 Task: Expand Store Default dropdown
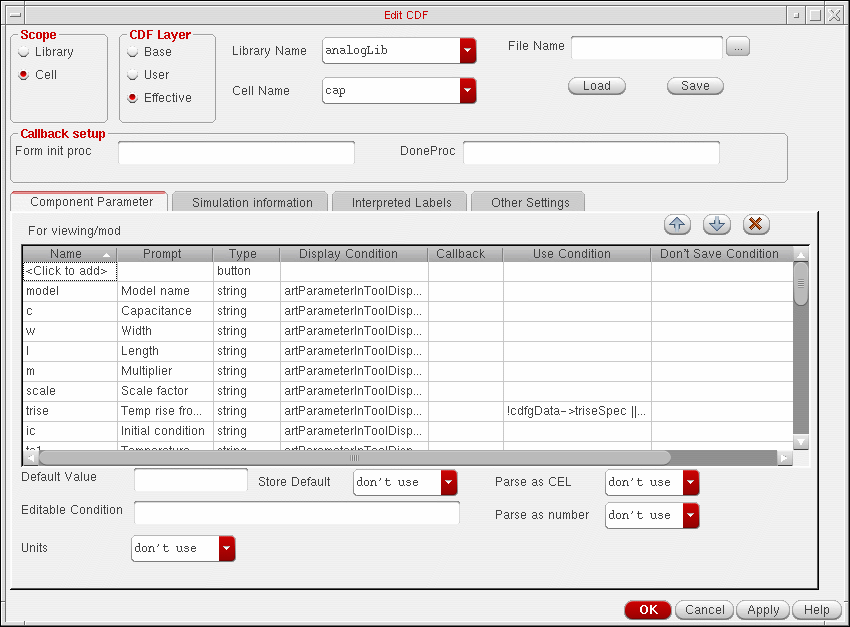pyautogui.click(x=448, y=482)
